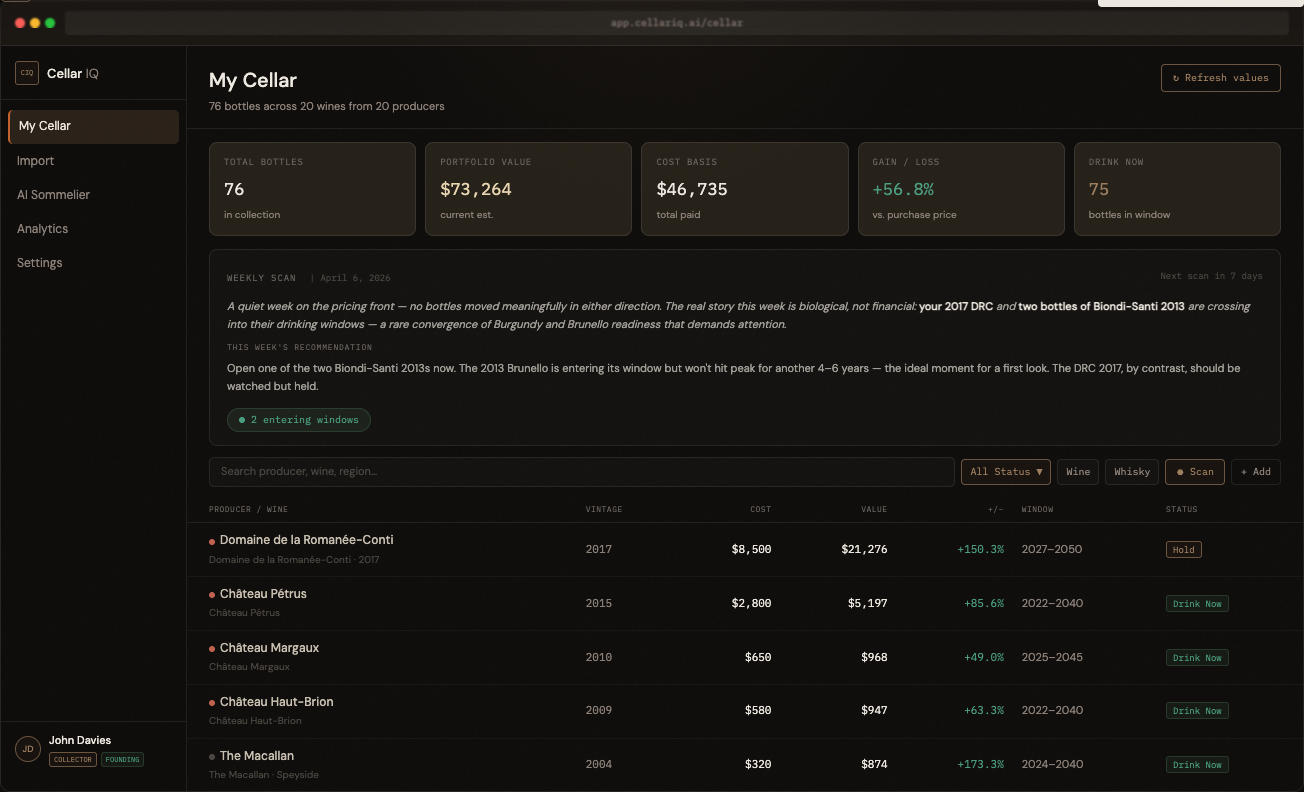Screen dimensions: 1304x792
Task: Click the red dot beside Château Margaux
Action: coord(212,649)
